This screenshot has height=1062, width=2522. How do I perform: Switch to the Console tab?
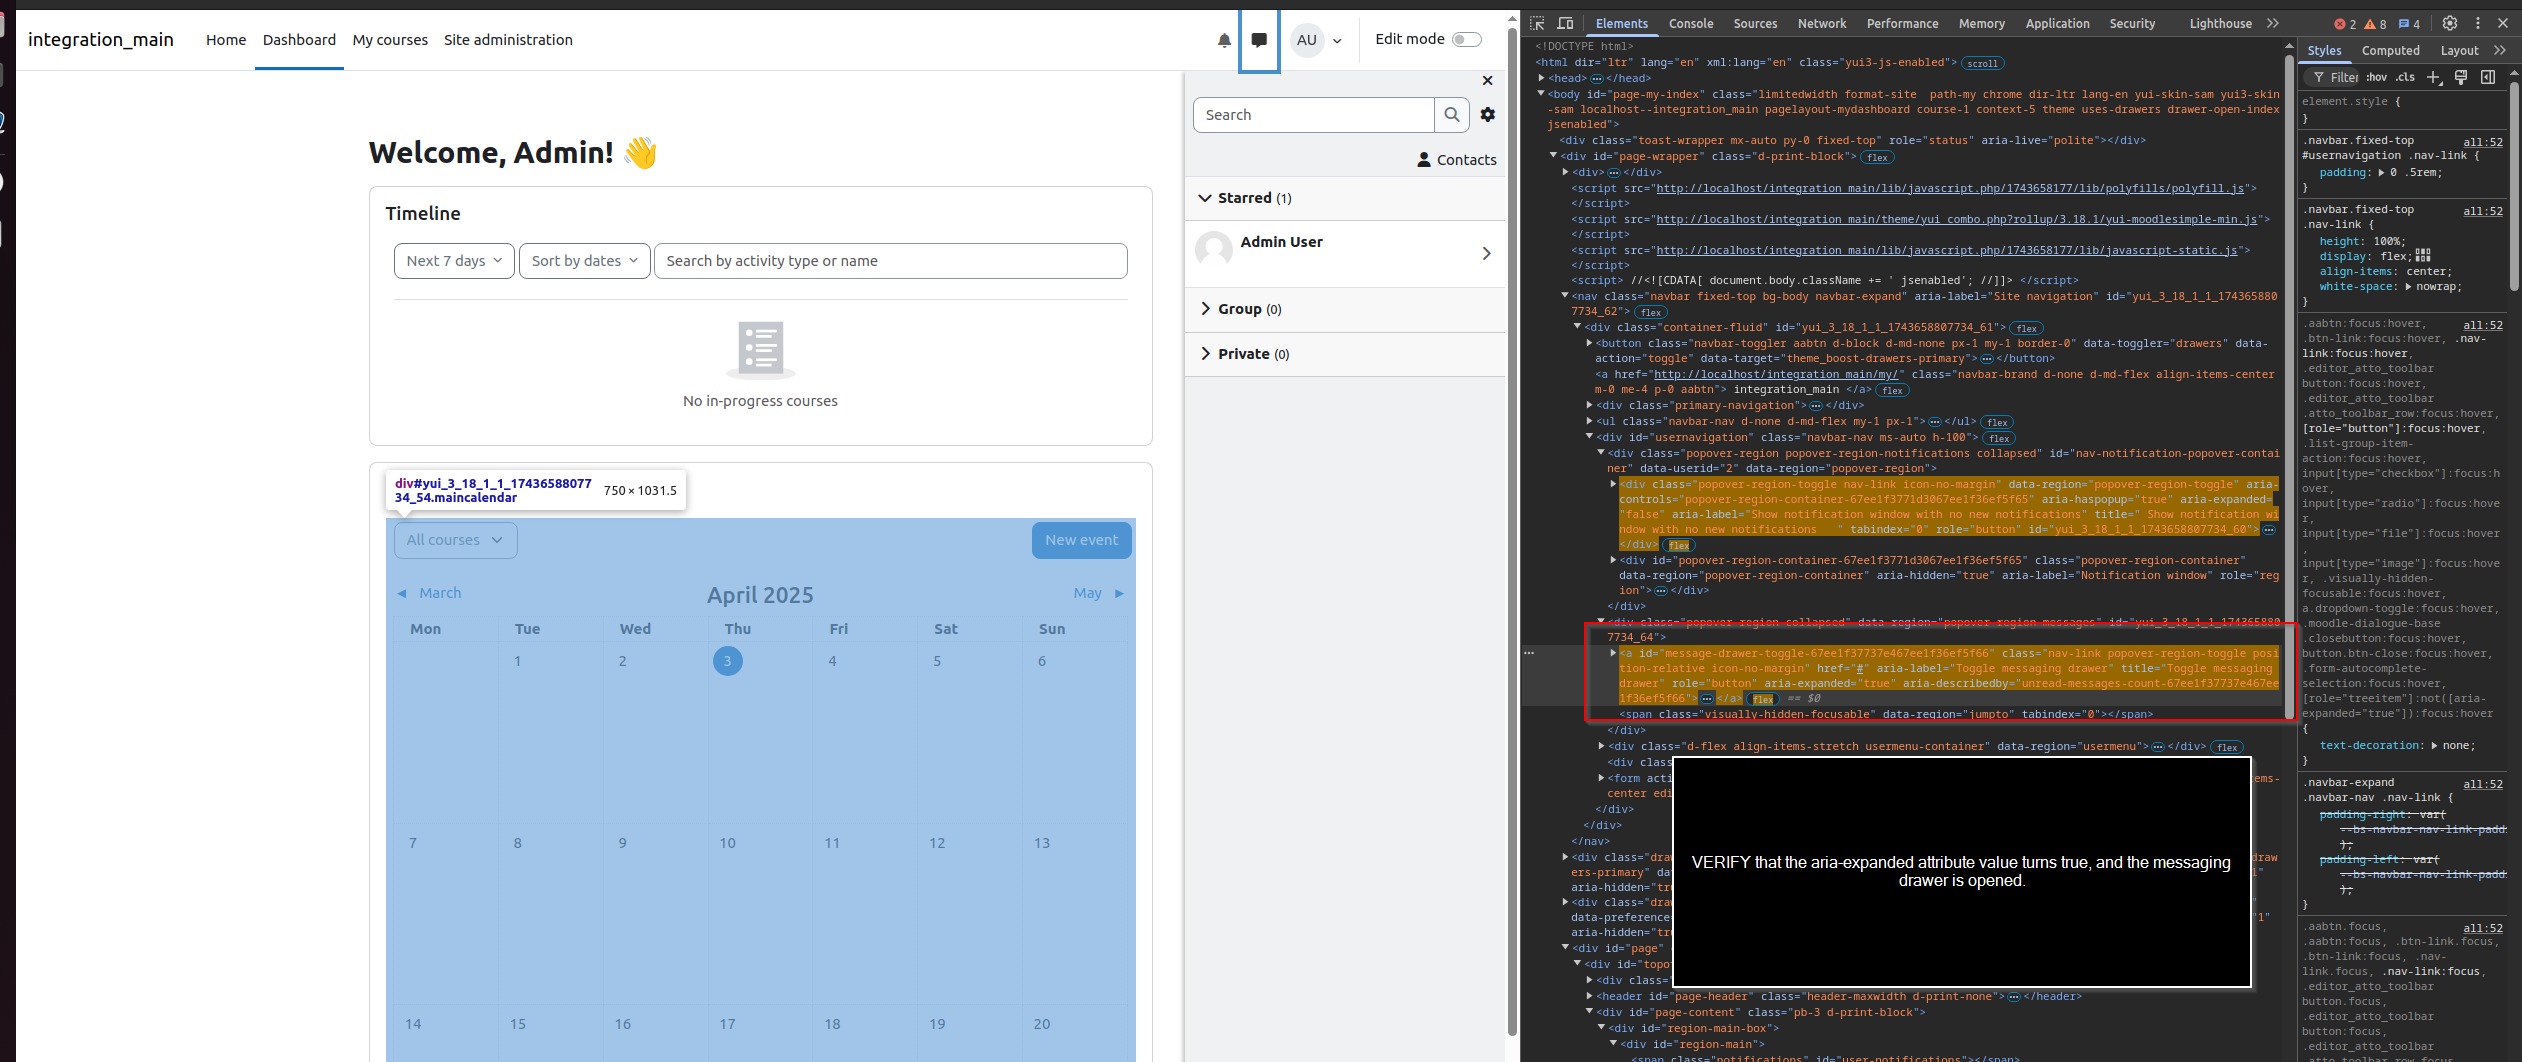(x=1691, y=23)
